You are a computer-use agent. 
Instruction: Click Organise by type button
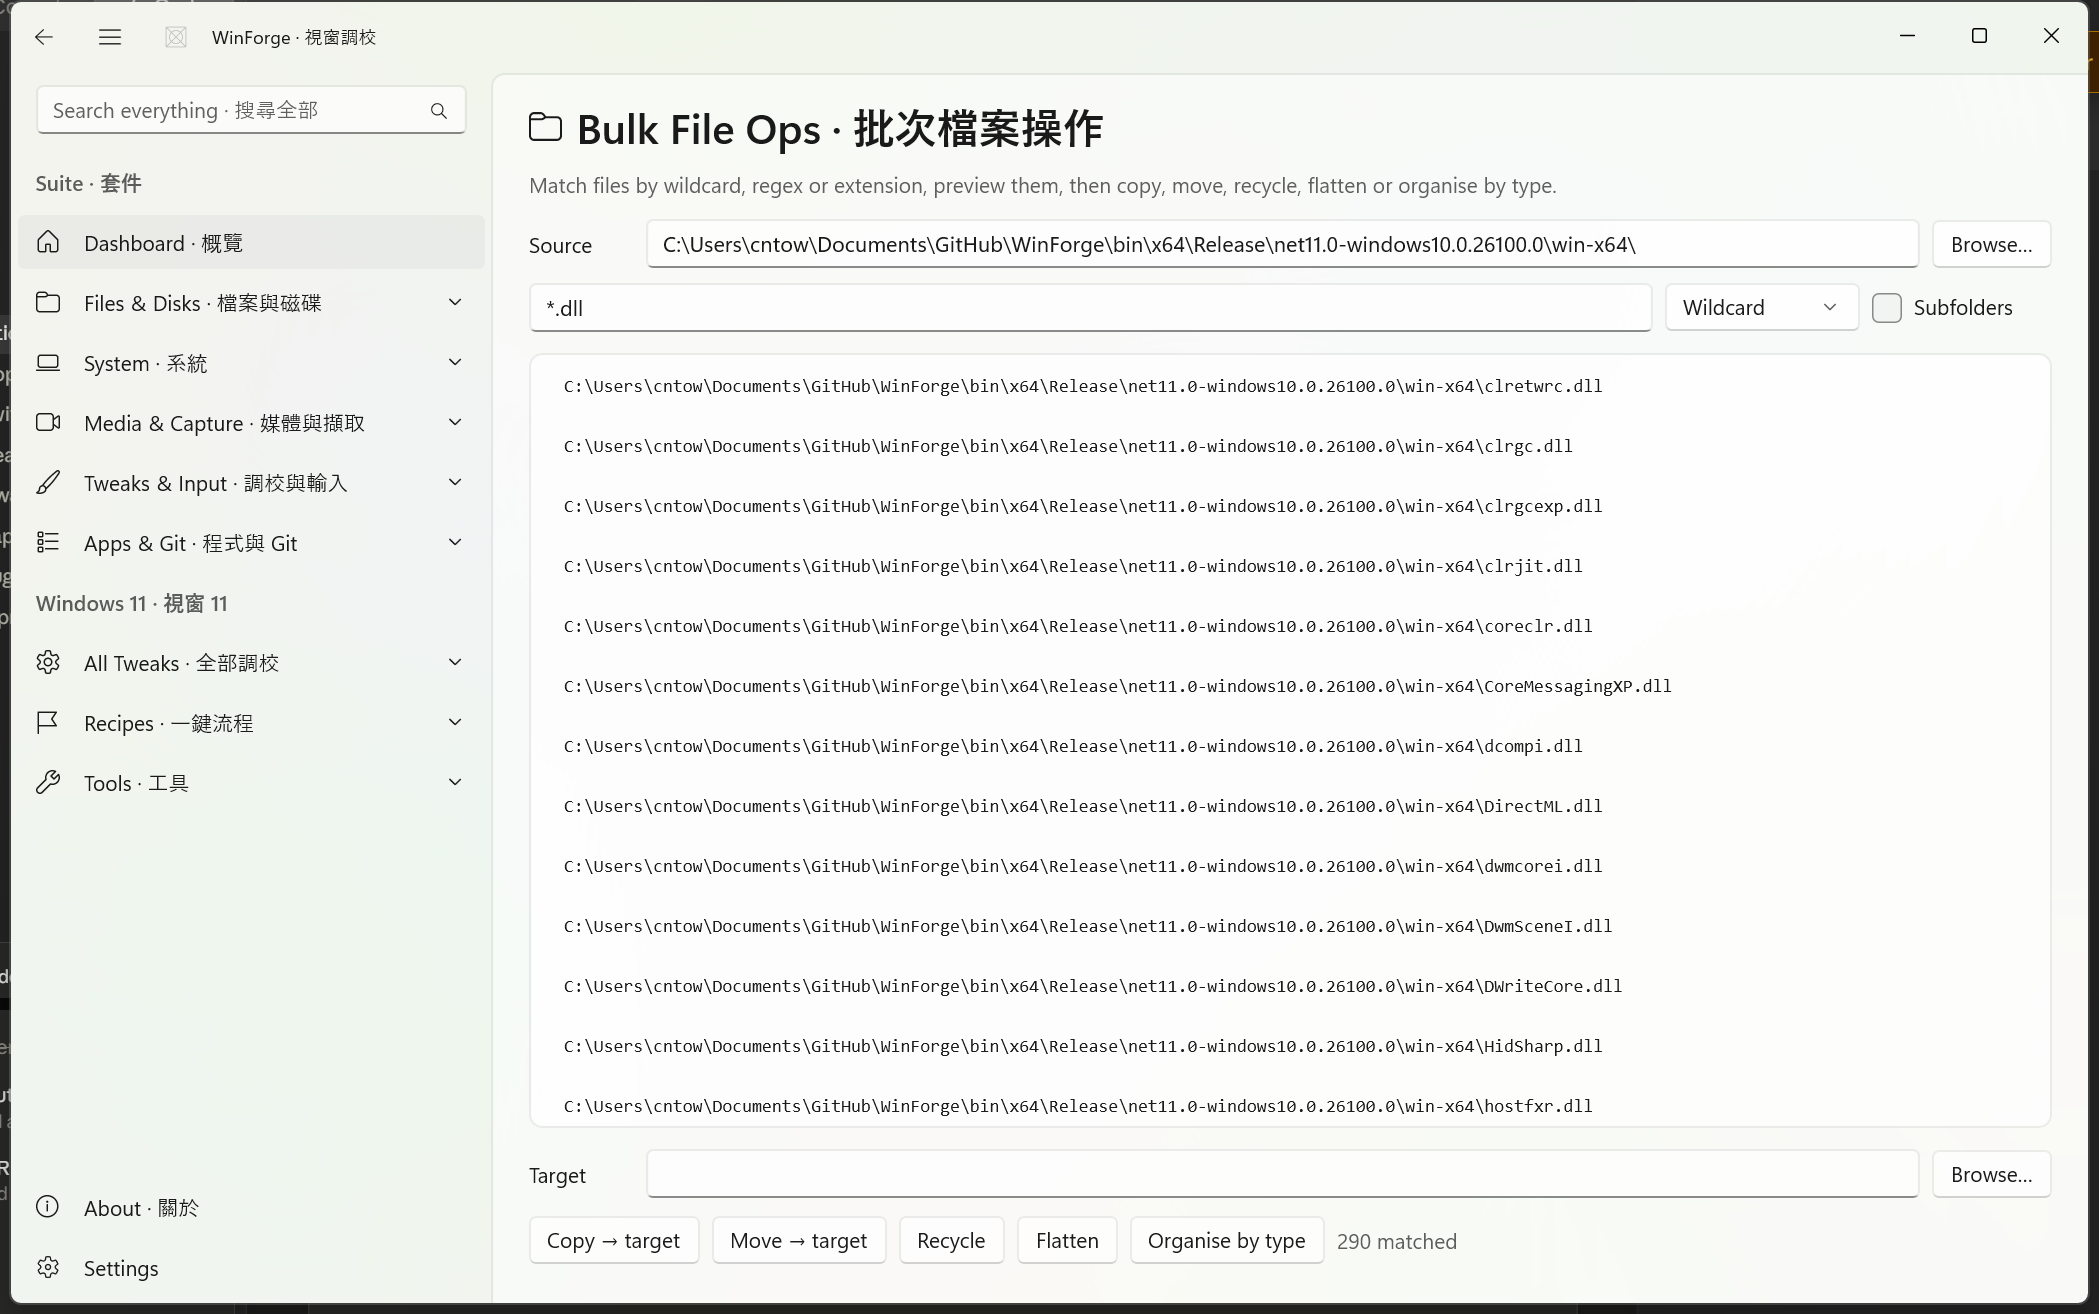coord(1226,1240)
